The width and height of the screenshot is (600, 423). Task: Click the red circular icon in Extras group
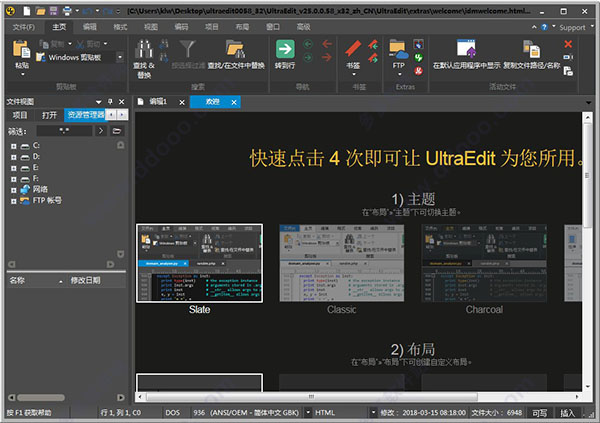[418, 71]
